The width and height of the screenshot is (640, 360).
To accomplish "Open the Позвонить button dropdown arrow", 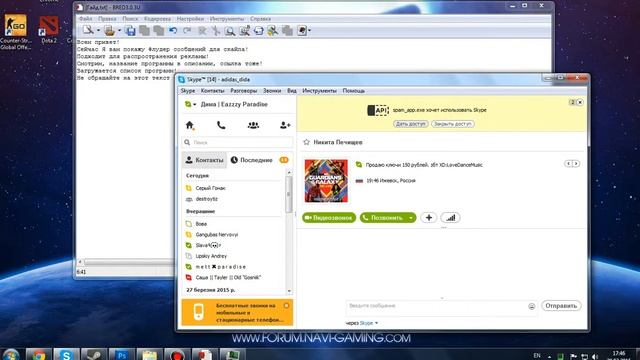I will pos(411,218).
